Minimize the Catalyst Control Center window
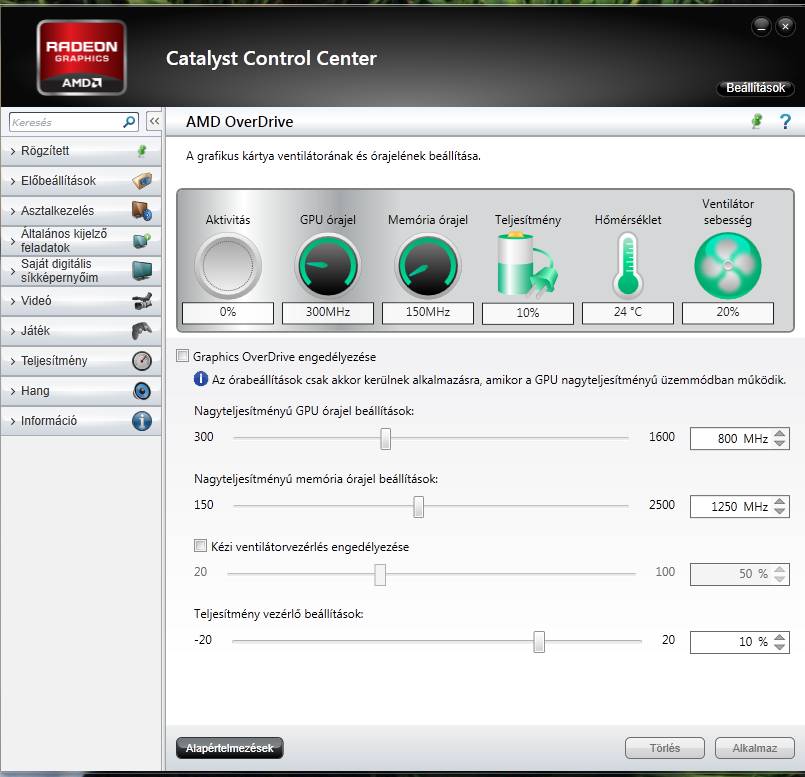 761,27
